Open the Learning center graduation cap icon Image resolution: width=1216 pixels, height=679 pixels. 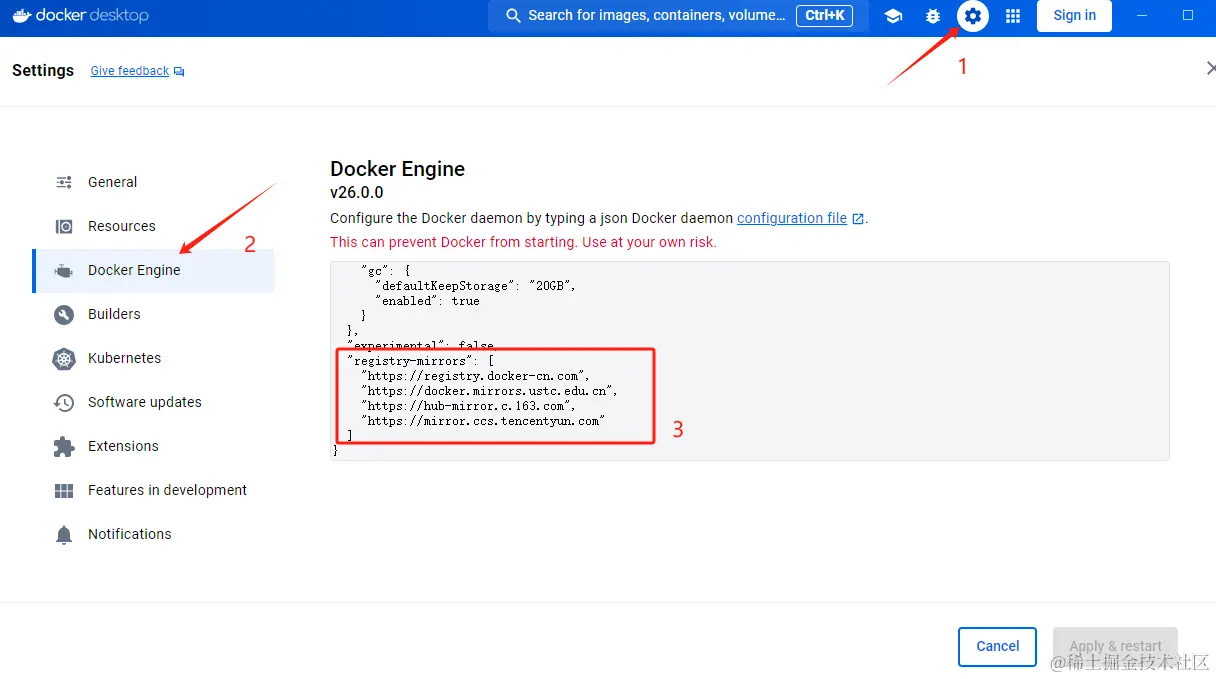point(893,16)
